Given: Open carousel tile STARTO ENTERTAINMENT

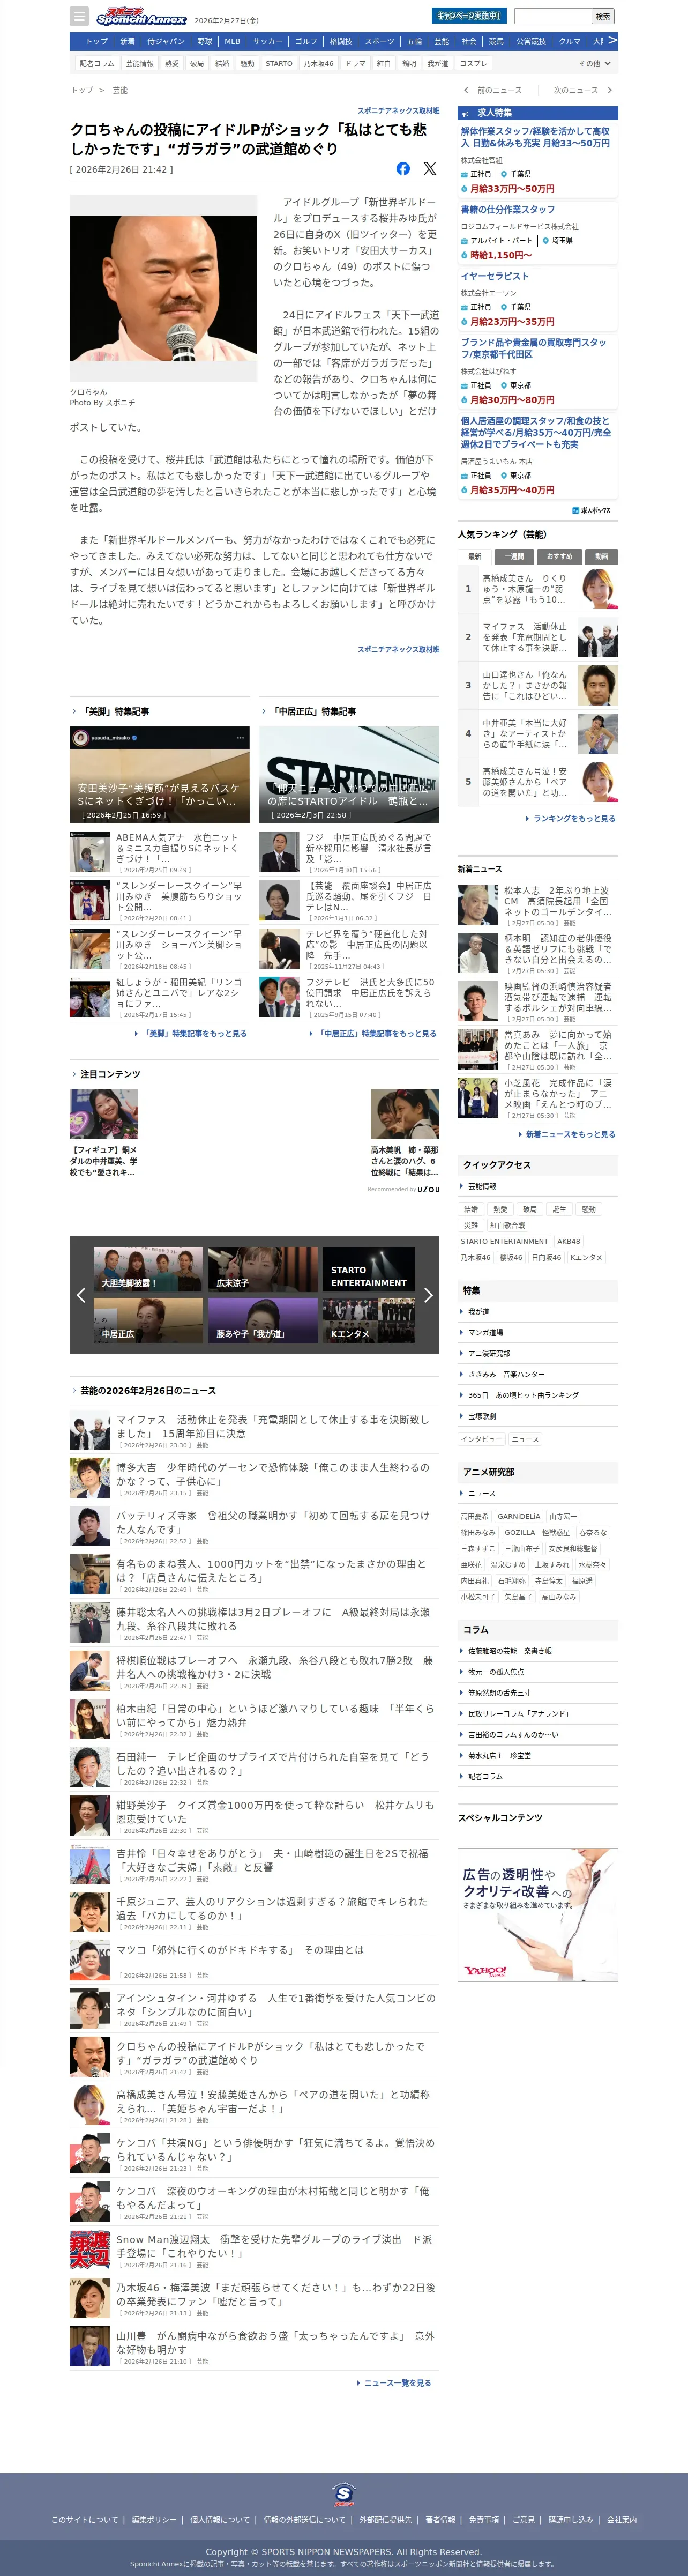Looking at the screenshot, I should [369, 1270].
